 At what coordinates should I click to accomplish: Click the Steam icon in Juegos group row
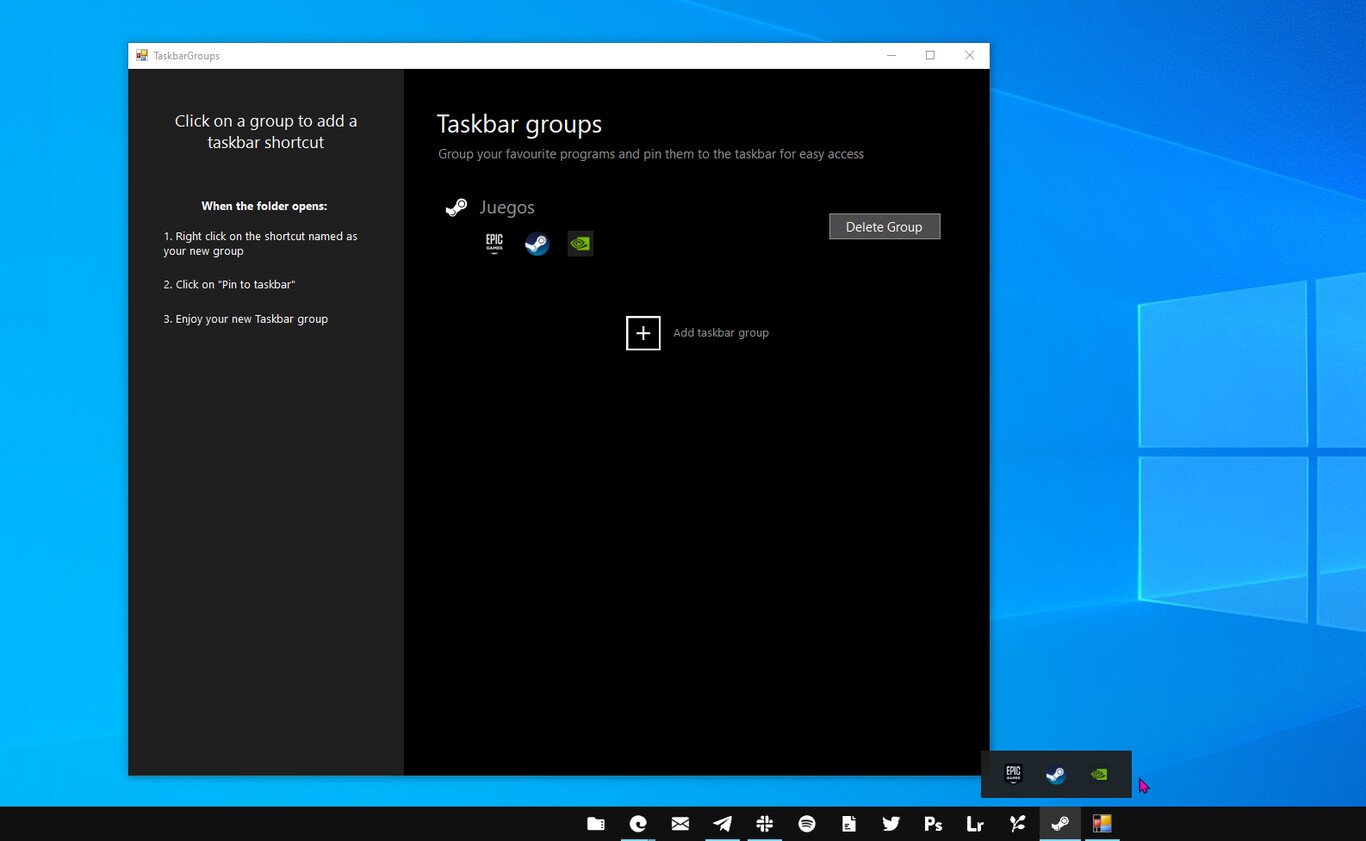point(537,243)
